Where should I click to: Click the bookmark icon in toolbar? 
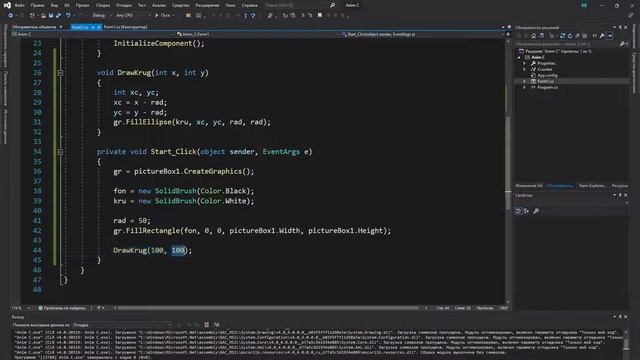(320, 16)
